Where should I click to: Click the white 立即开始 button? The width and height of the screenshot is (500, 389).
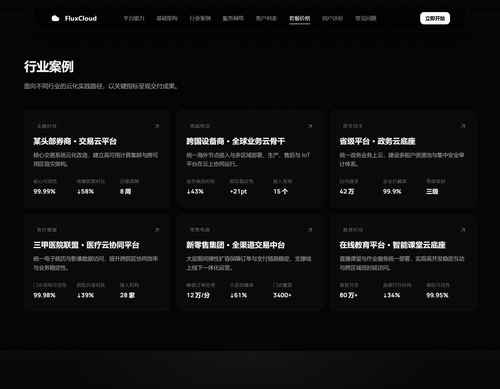[435, 18]
